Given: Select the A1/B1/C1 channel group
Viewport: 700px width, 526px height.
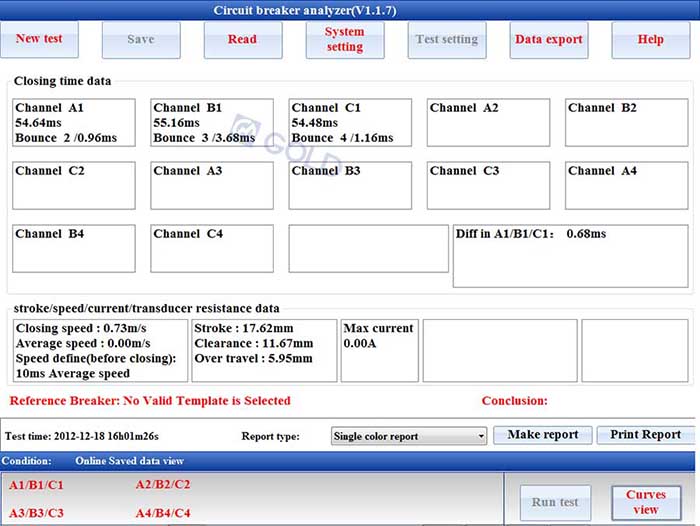Looking at the screenshot, I should point(37,485).
